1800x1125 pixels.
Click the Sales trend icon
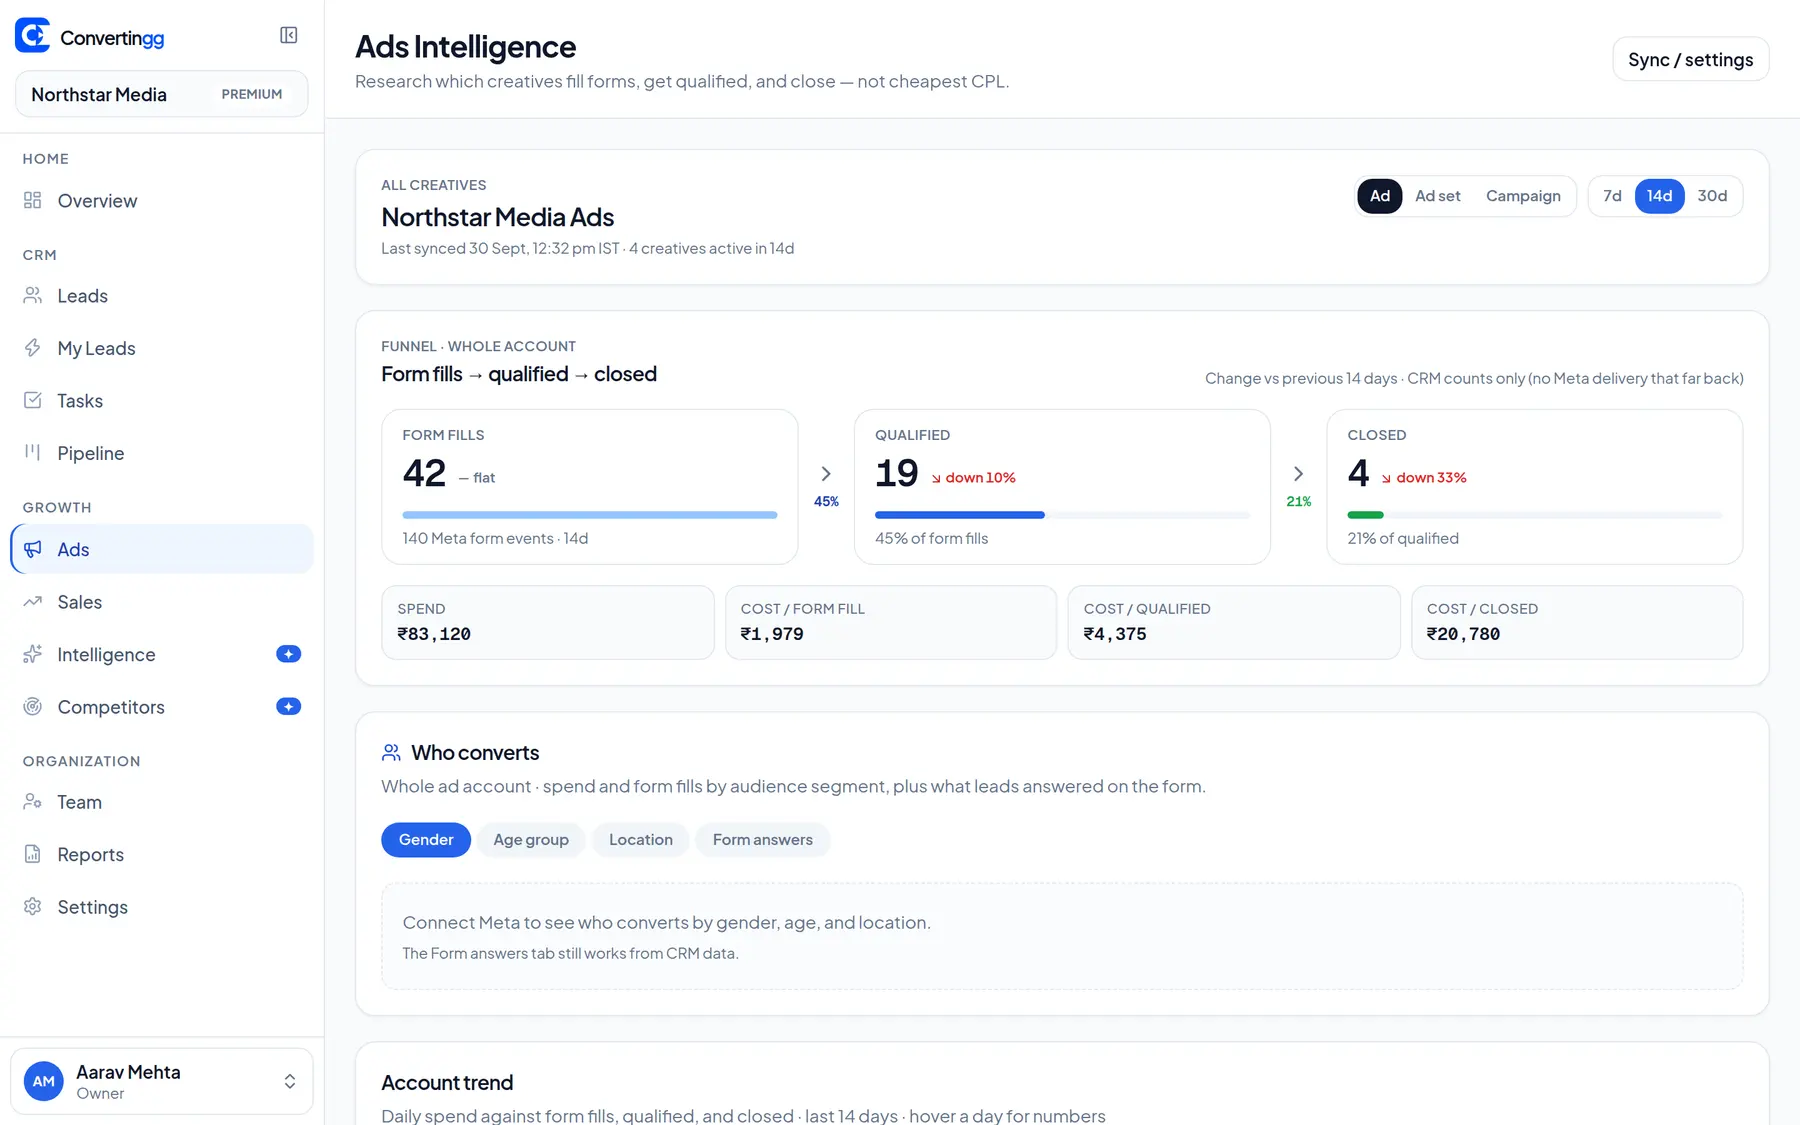click(x=33, y=602)
